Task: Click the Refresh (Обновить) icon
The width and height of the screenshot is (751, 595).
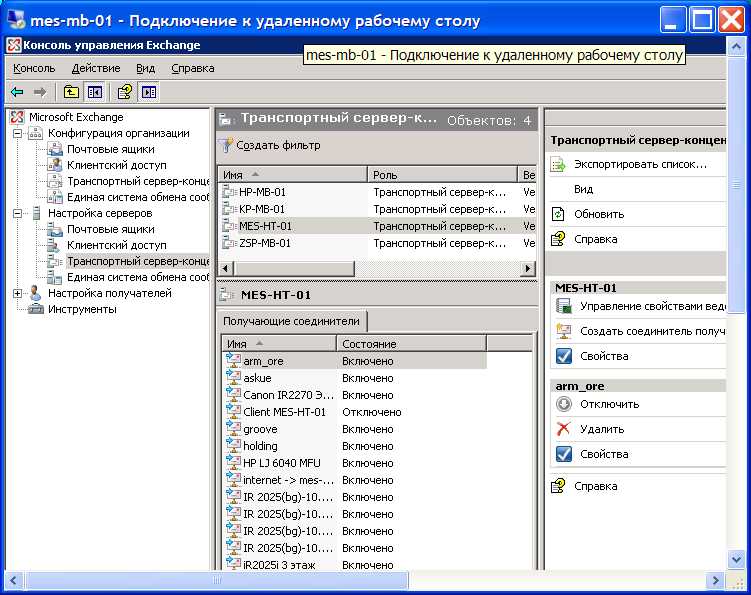Action: (558, 214)
